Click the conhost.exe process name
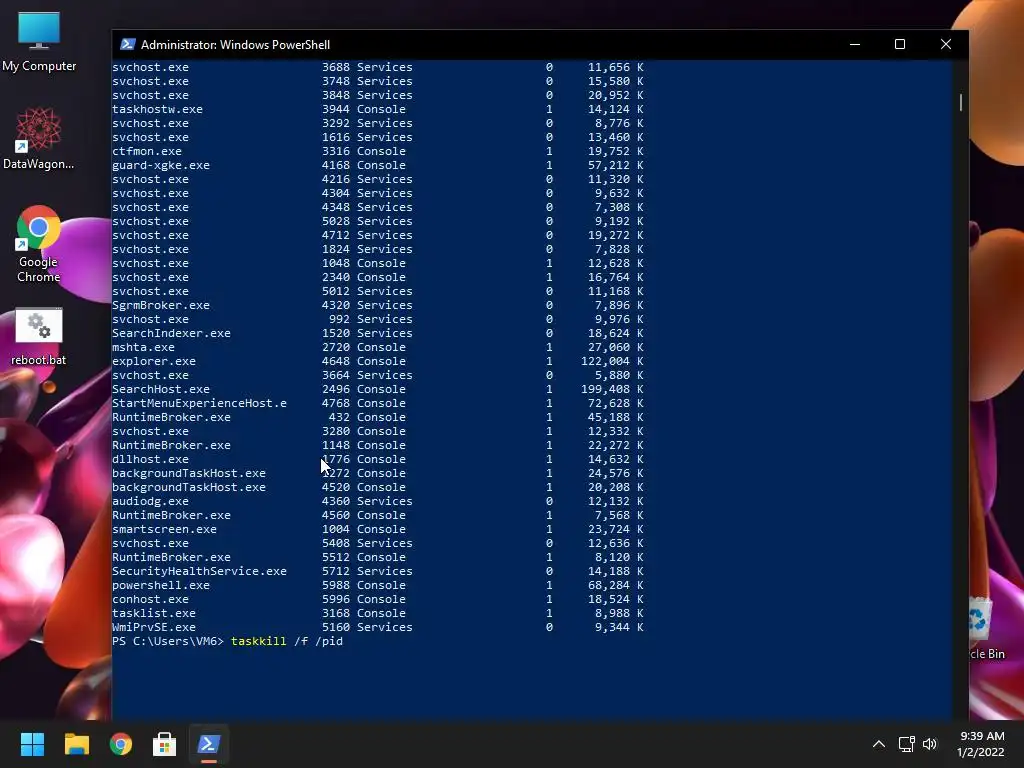 pos(150,600)
